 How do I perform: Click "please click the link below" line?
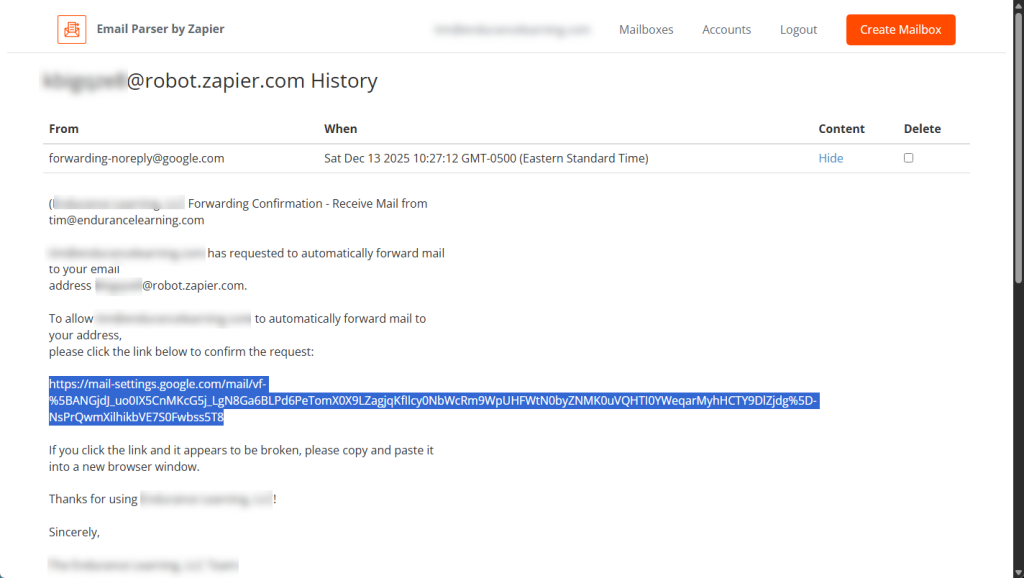pyautogui.click(x=181, y=351)
